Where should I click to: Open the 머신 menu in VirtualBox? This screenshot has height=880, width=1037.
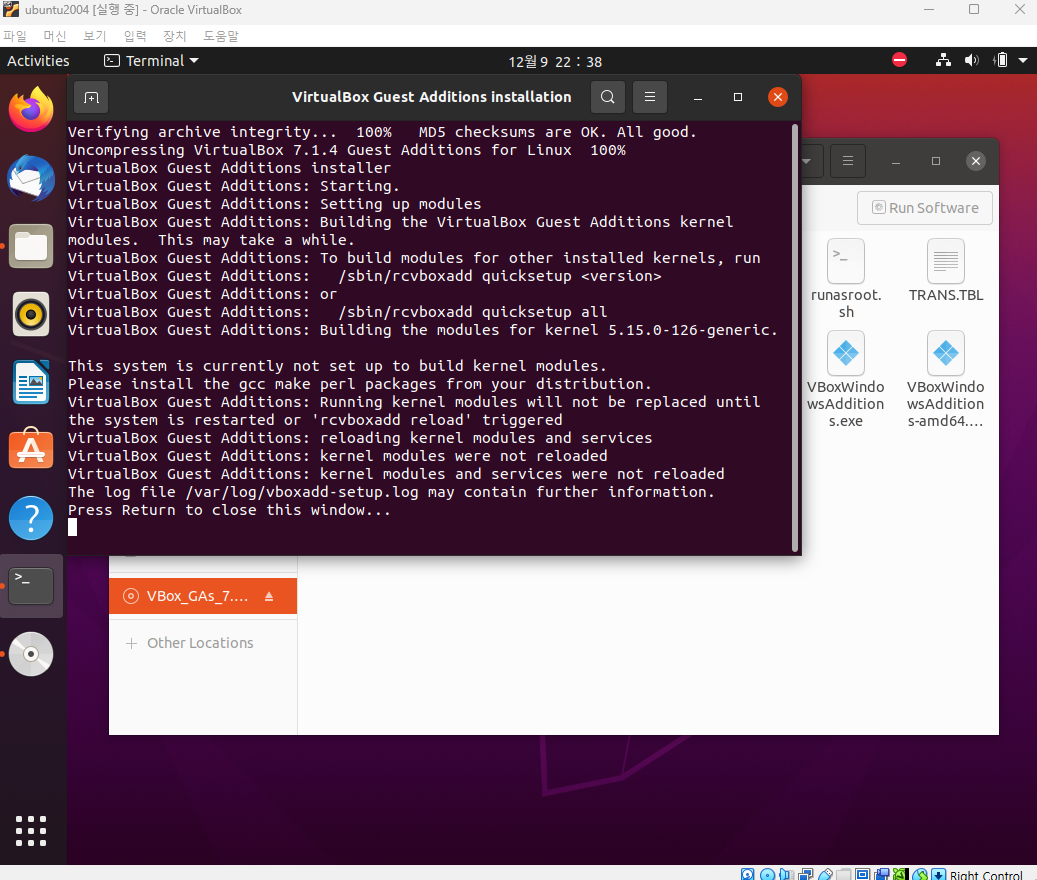pyautogui.click(x=55, y=36)
